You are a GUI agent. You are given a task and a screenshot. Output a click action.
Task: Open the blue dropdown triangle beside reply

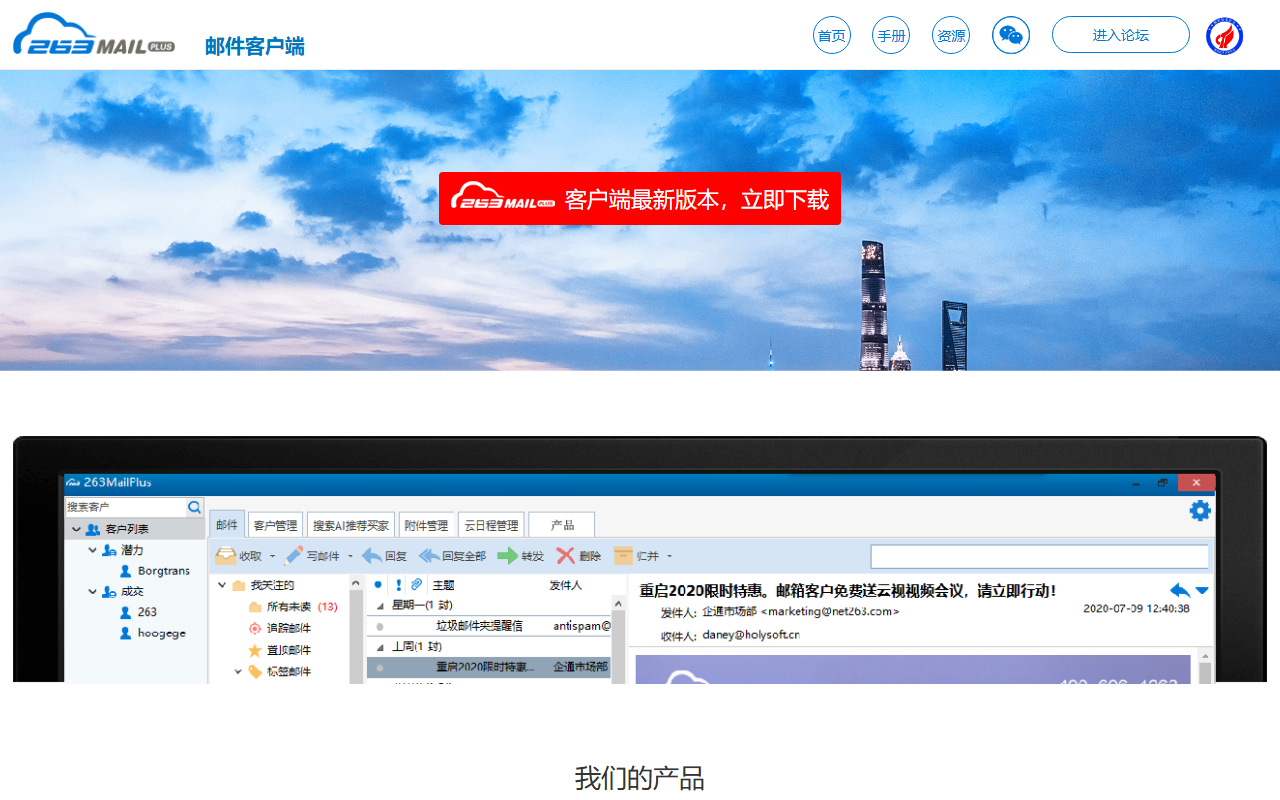coord(1202,591)
